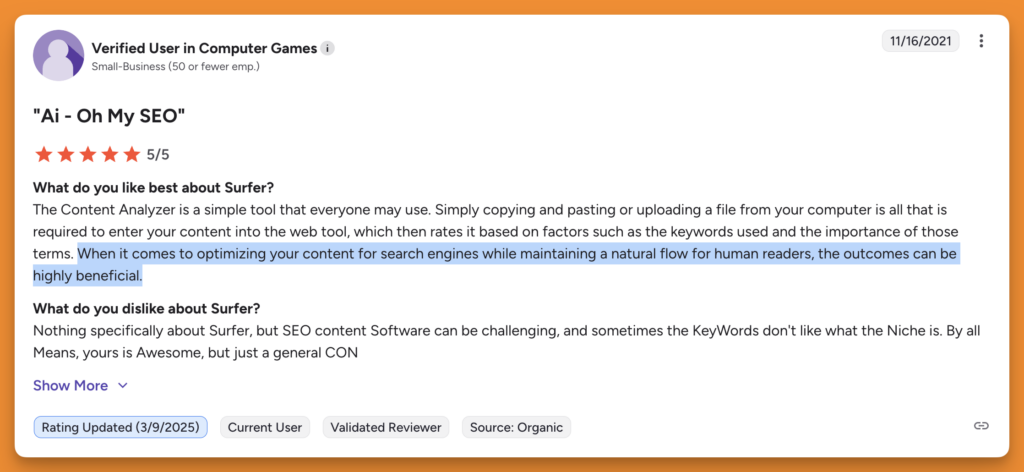Click the "What do you like best" heading
This screenshot has width=1024, height=472.
[x=154, y=188]
